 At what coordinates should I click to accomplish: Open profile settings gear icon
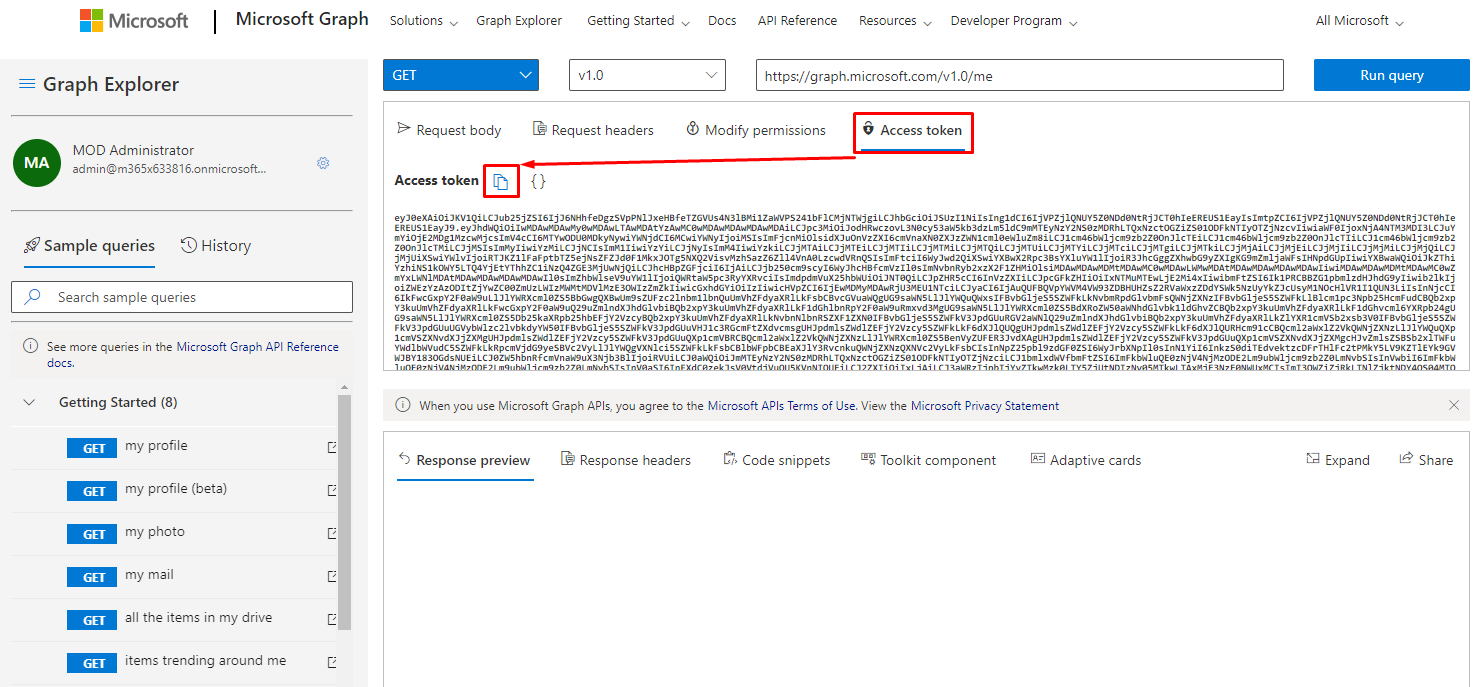323,163
